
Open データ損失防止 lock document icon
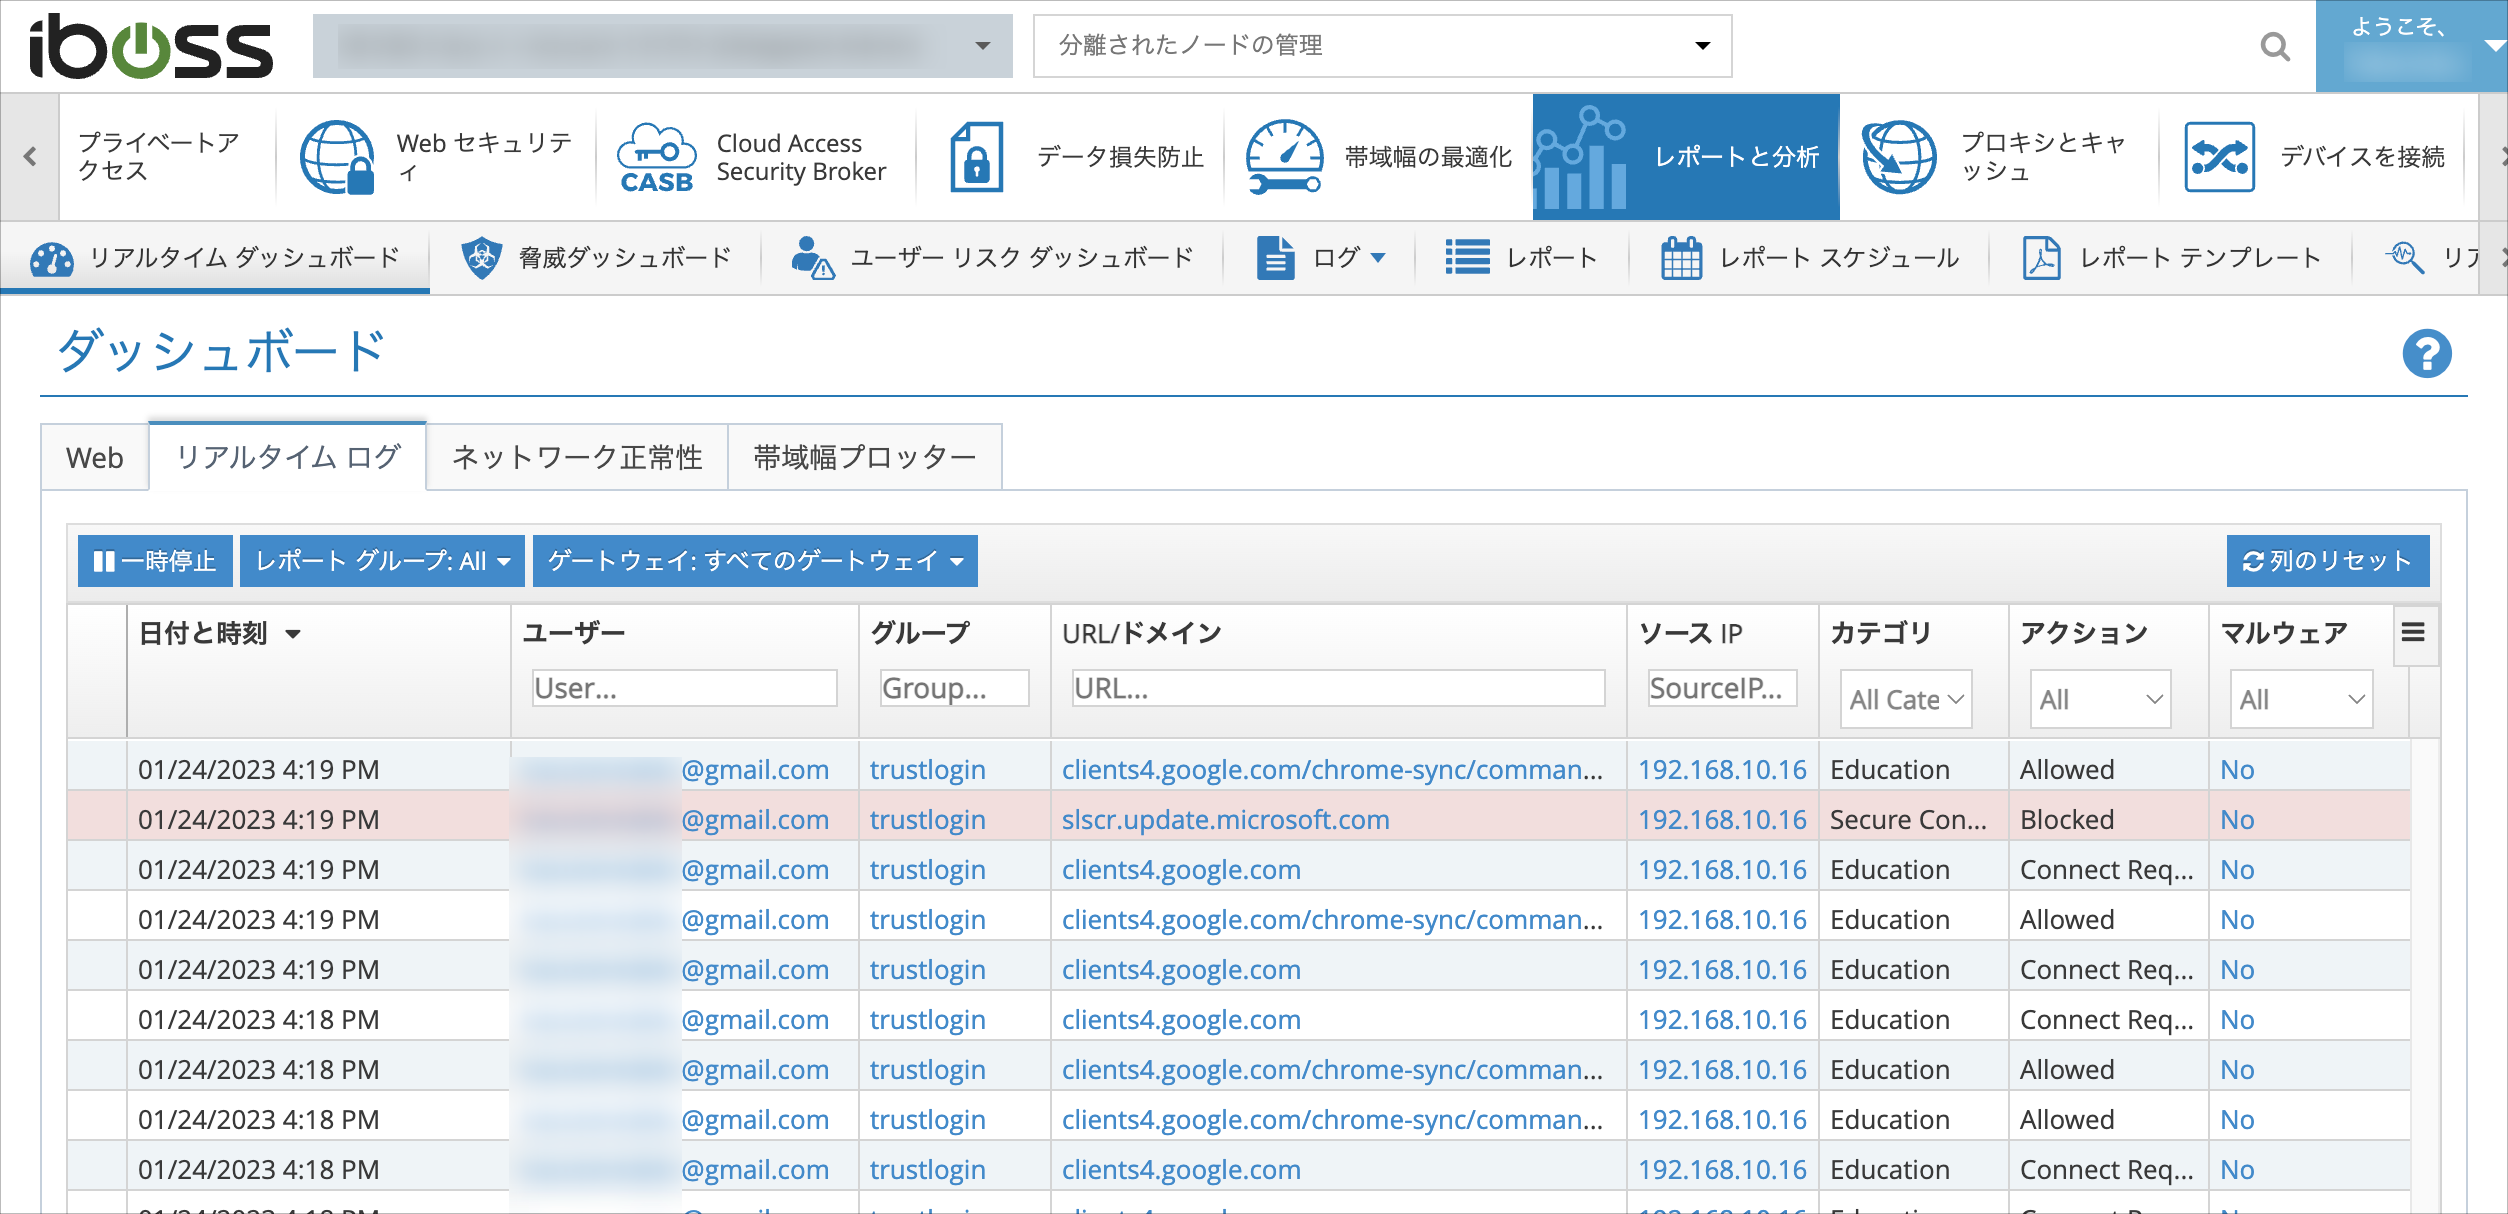pos(976,157)
